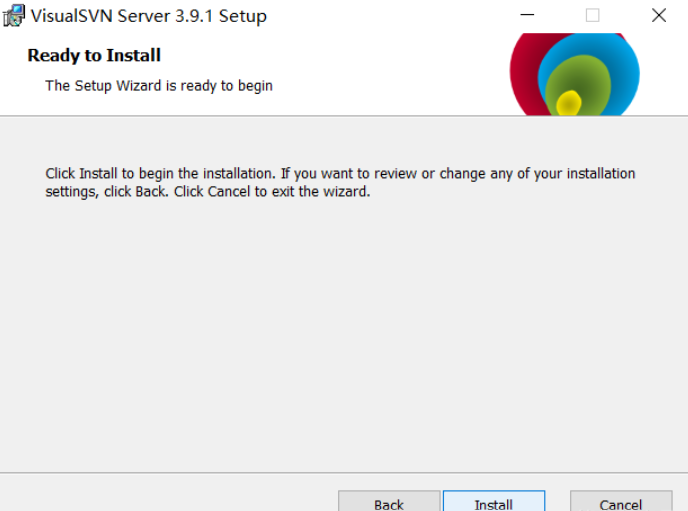Cancel the VisualSVN Server setup

[621, 501]
